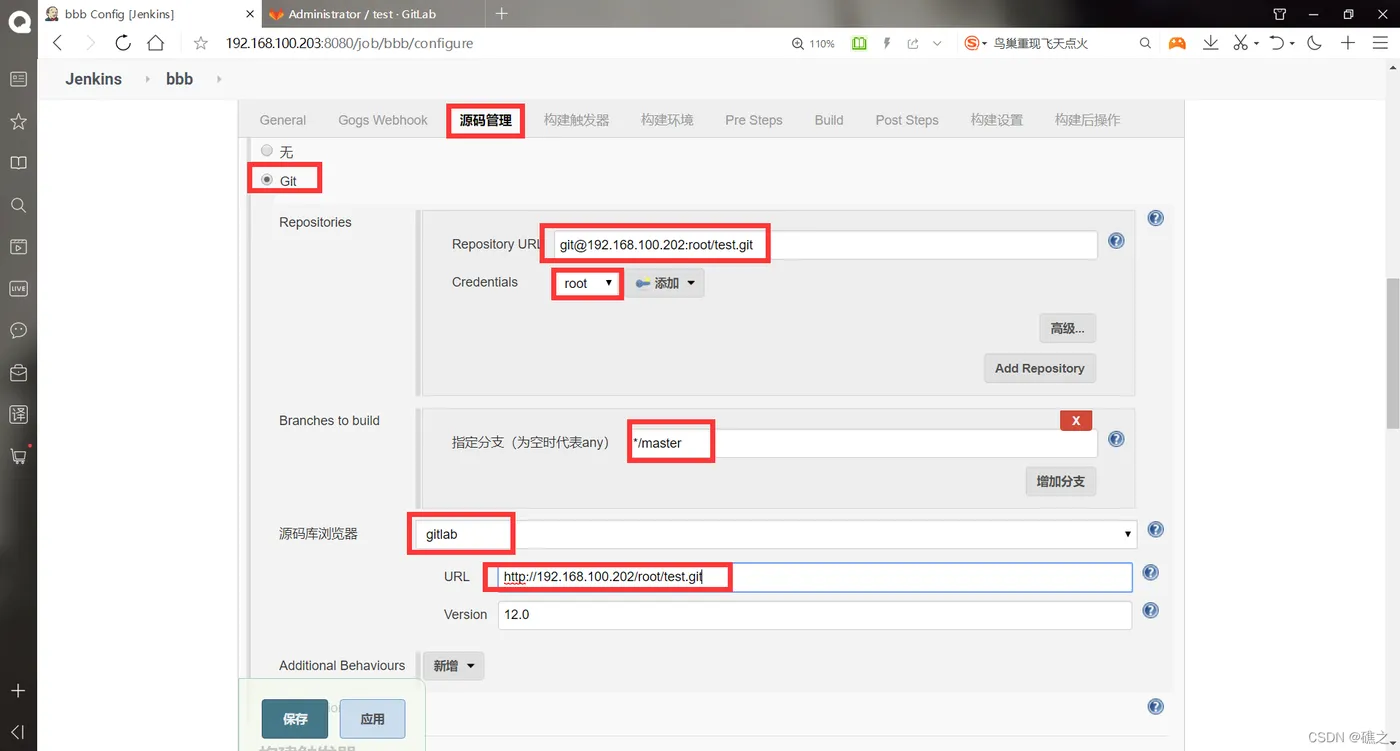
Task: Switch to the 构建环境 tab
Action: click(x=667, y=120)
